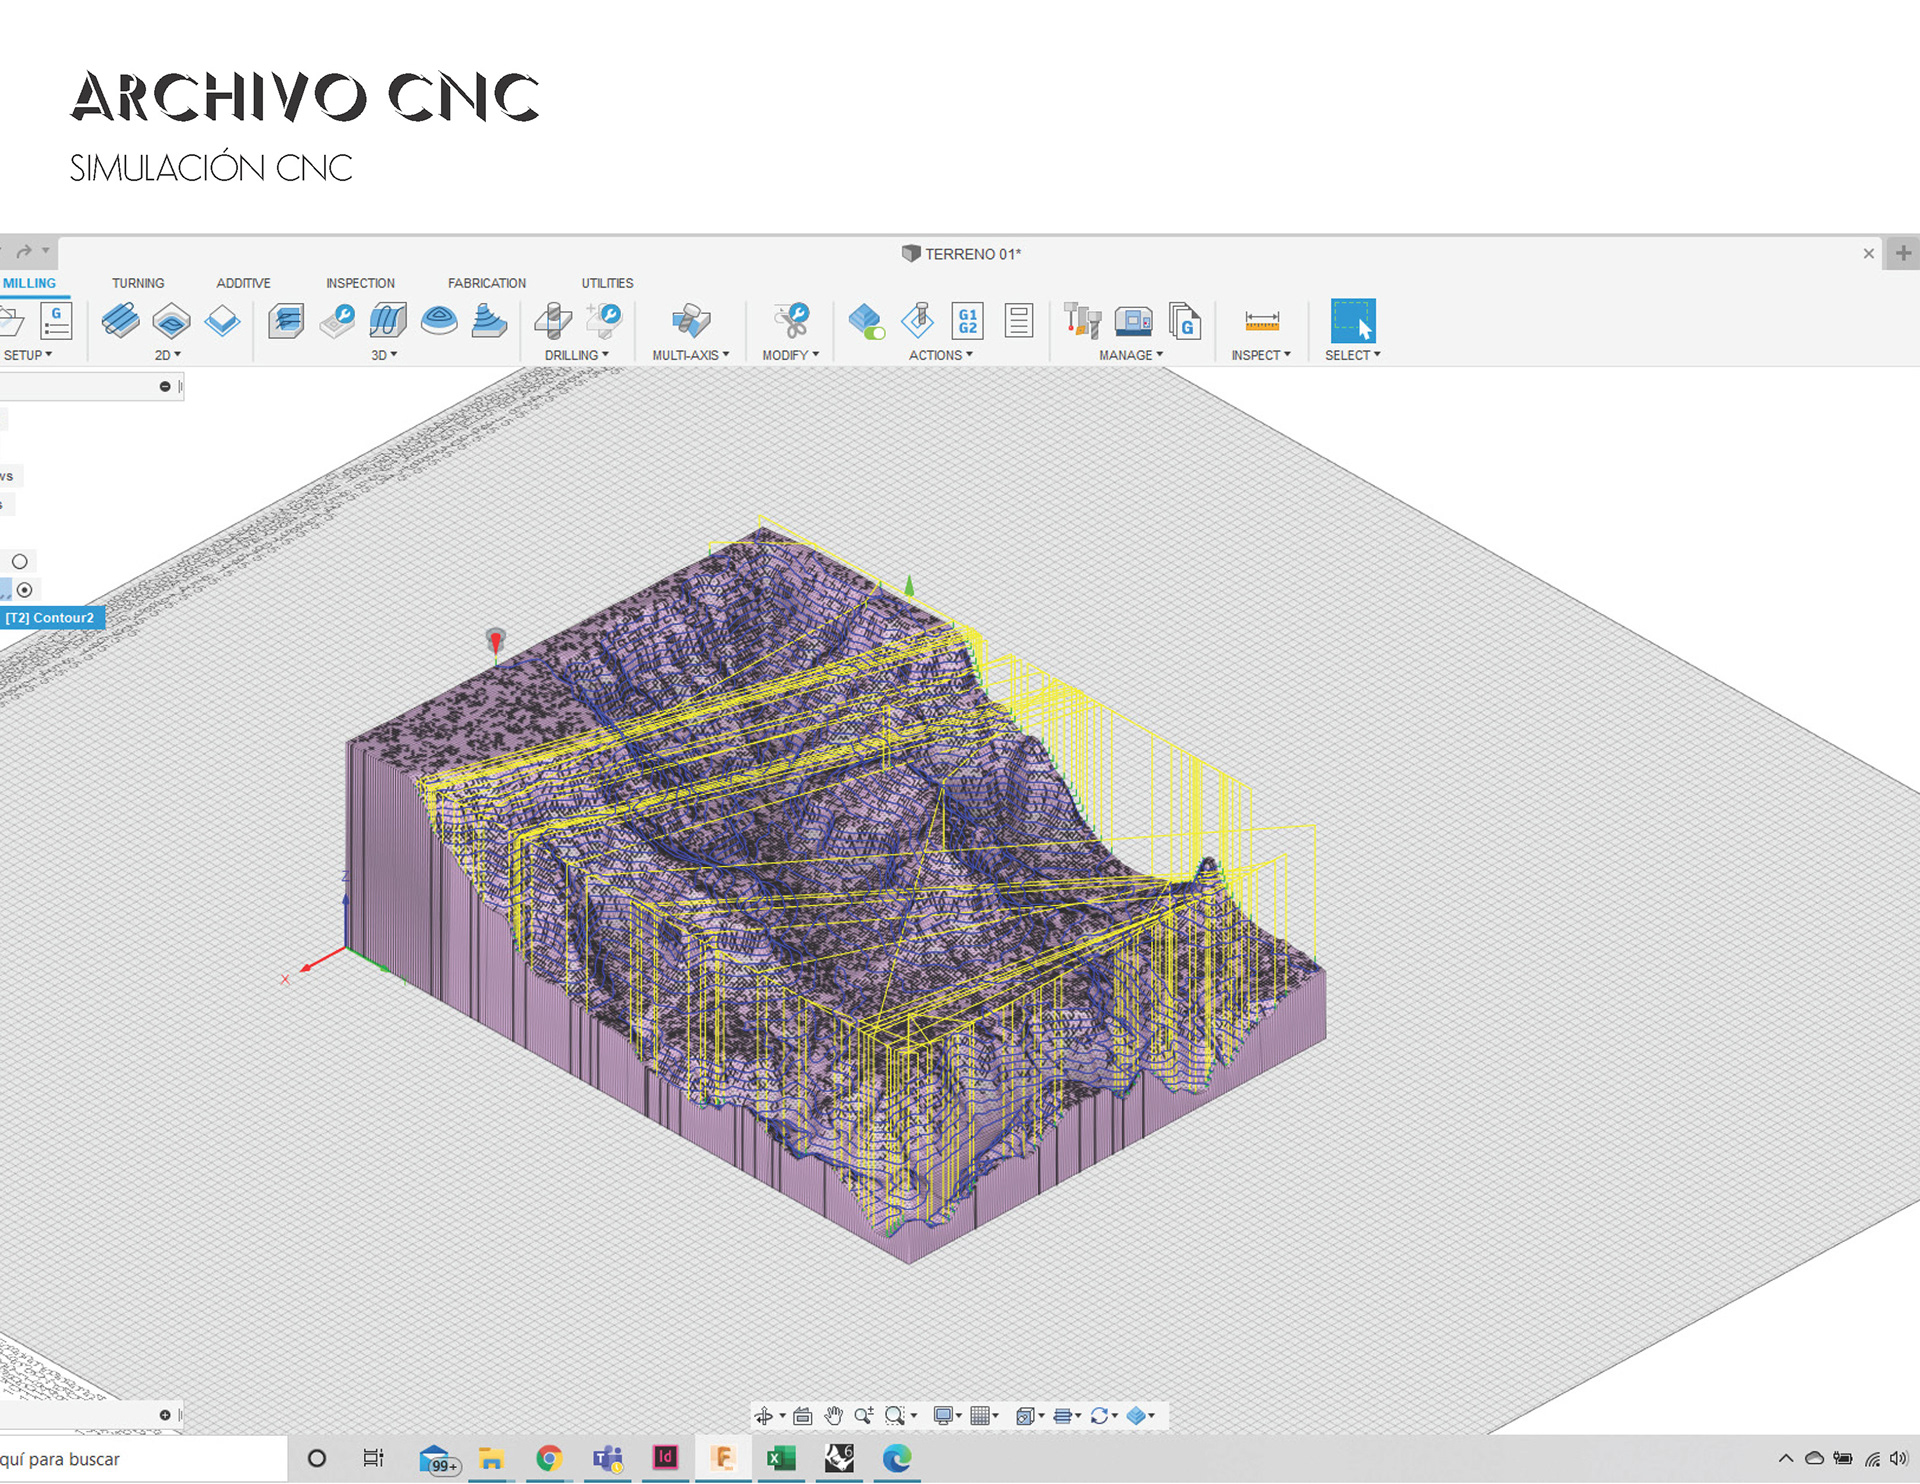
Task: Select the 3D Parallel toolpath icon
Action: (388, 321)
